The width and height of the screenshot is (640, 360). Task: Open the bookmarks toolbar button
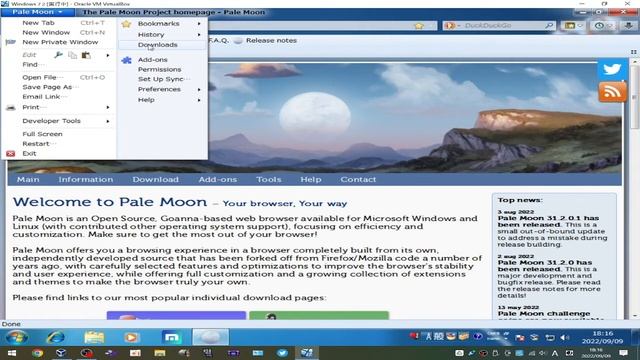pos(570,26)
